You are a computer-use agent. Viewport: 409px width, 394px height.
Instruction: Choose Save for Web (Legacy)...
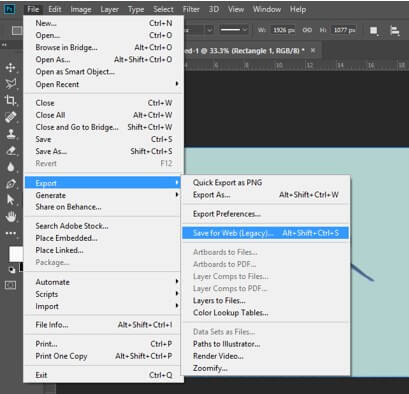[266, 233]
